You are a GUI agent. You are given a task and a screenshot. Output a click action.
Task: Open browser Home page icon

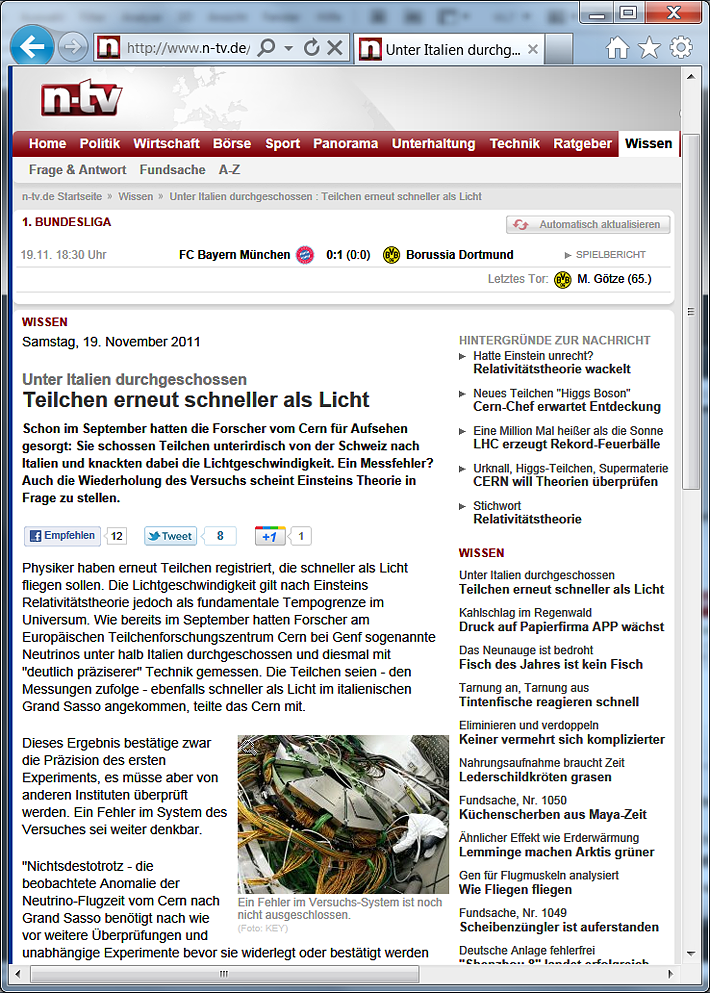tap(618, 47)
